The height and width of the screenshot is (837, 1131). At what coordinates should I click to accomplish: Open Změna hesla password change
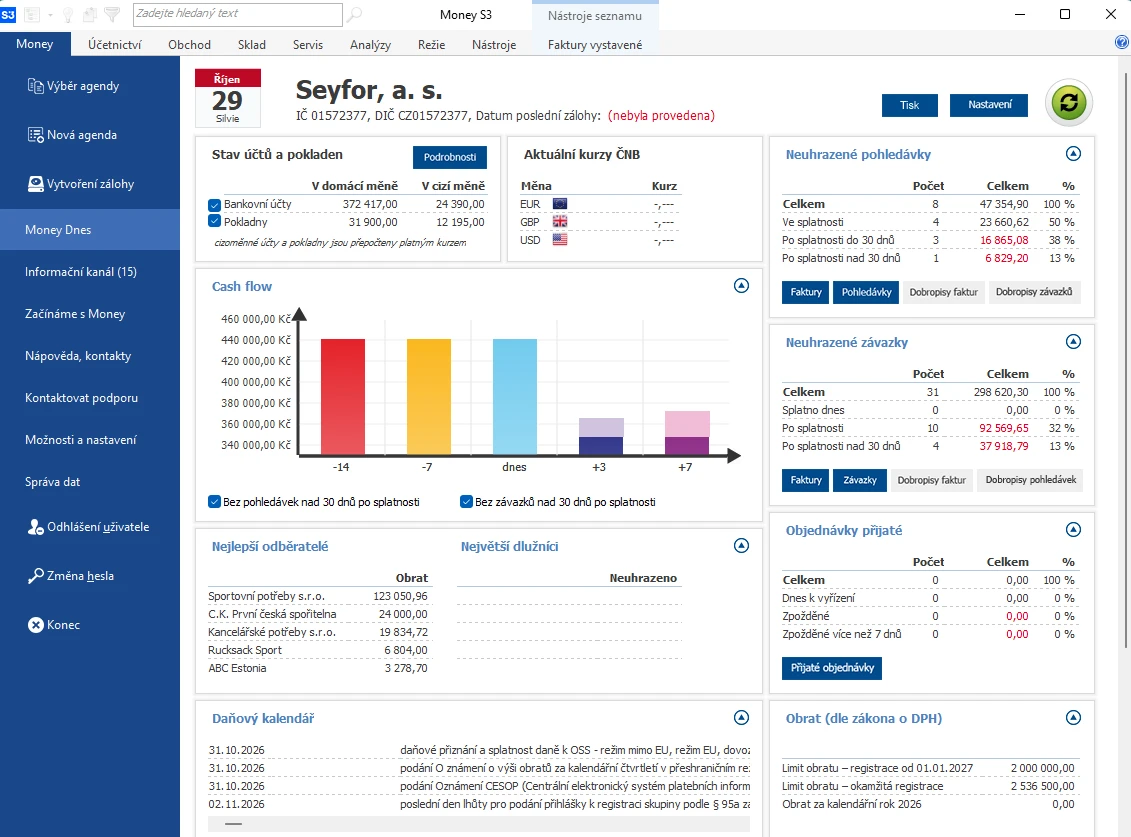click(x=71, y=576)
